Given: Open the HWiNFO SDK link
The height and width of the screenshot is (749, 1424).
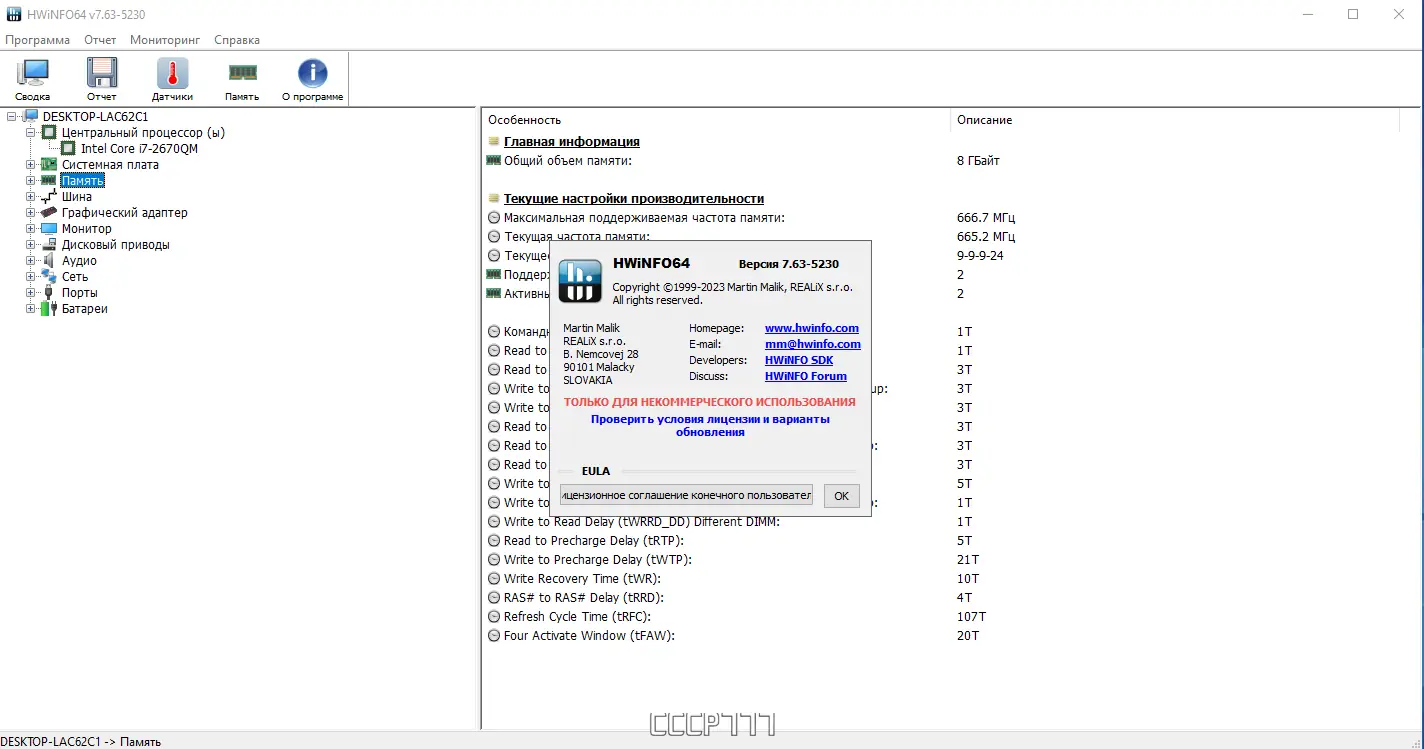Looking at the screenshot, I should 799,360.
